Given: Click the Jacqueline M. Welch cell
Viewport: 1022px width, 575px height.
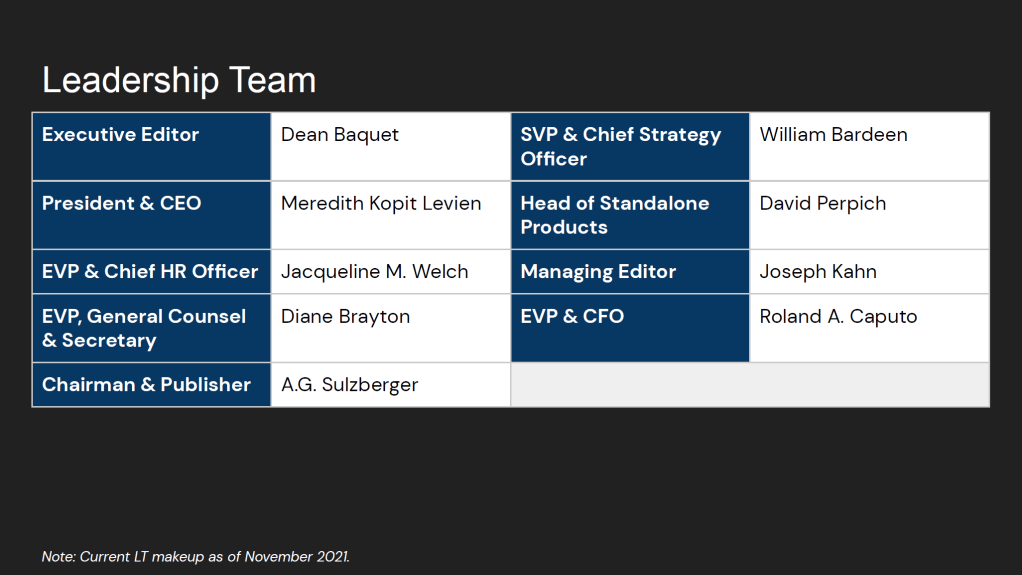Looking at the screenshot, I should click(390, 272).
